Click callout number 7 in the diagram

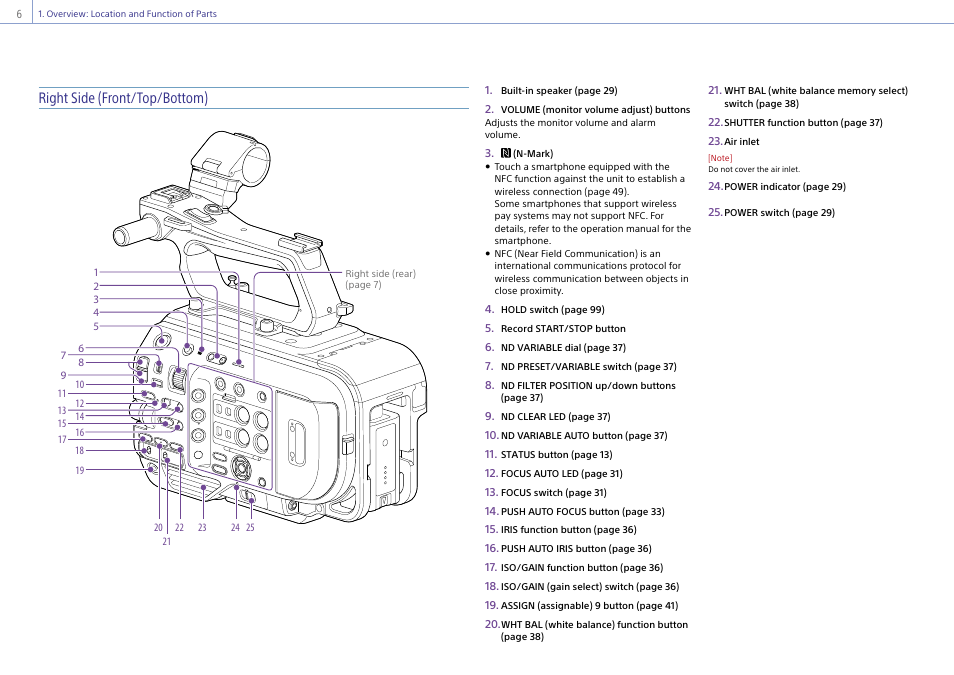coord(63,355)
